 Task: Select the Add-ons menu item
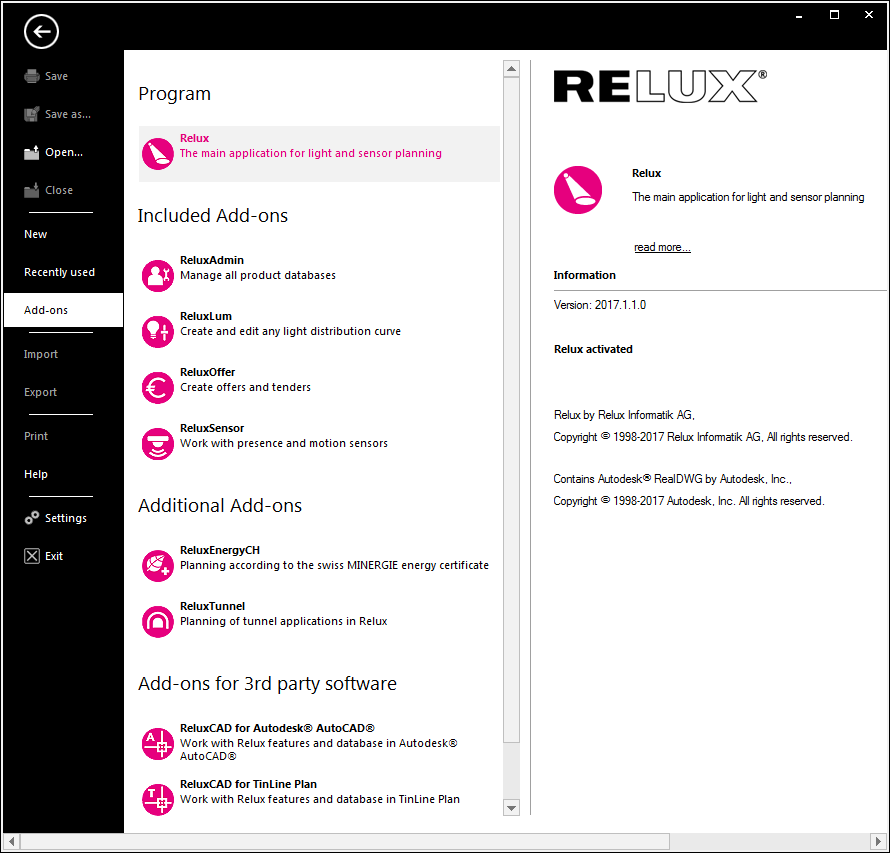click(63, 310)
